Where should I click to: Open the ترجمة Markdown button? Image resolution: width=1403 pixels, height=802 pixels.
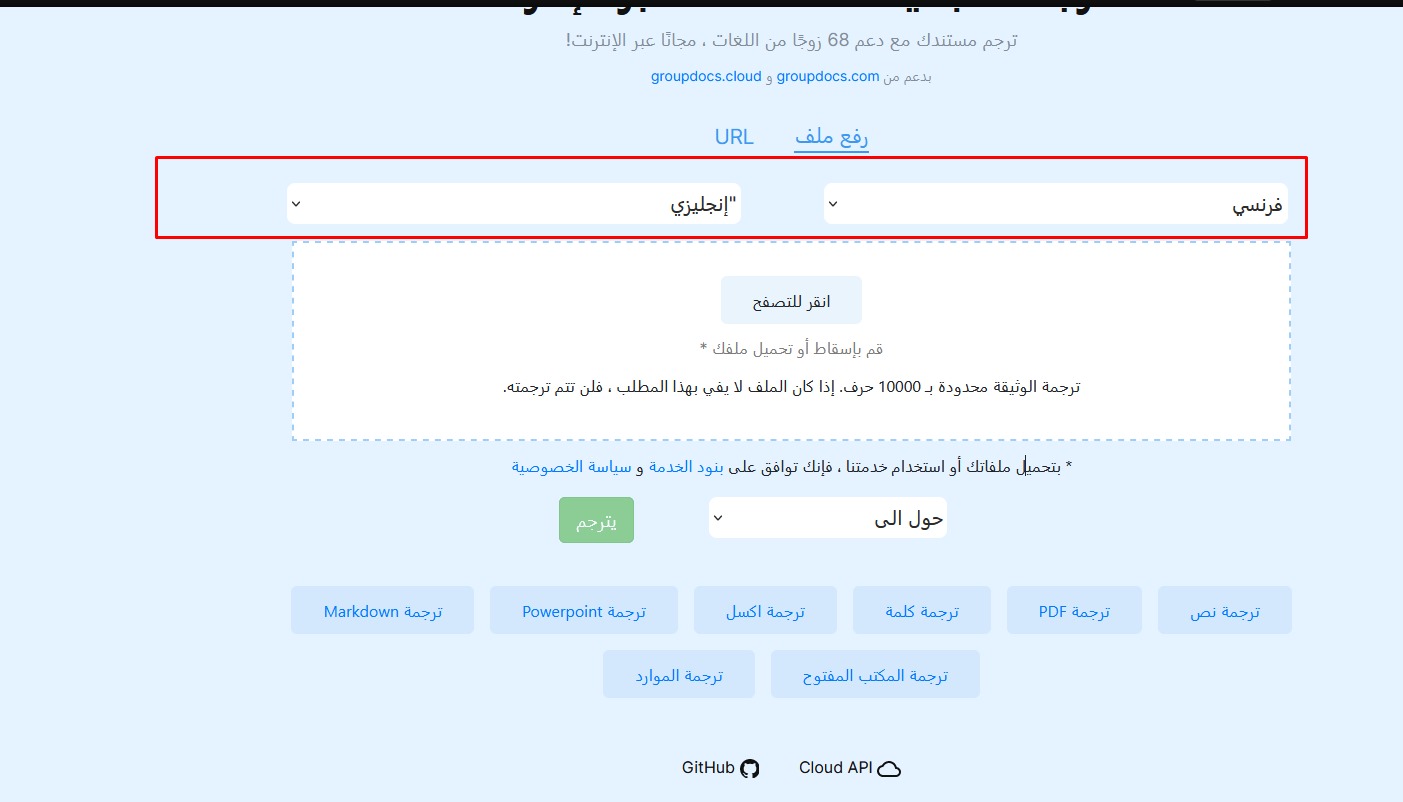(382, 611)
